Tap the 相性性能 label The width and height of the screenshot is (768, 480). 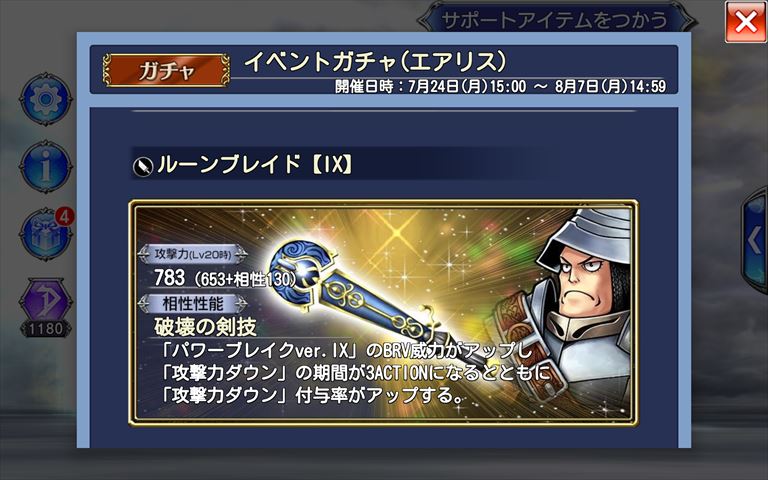192,304
